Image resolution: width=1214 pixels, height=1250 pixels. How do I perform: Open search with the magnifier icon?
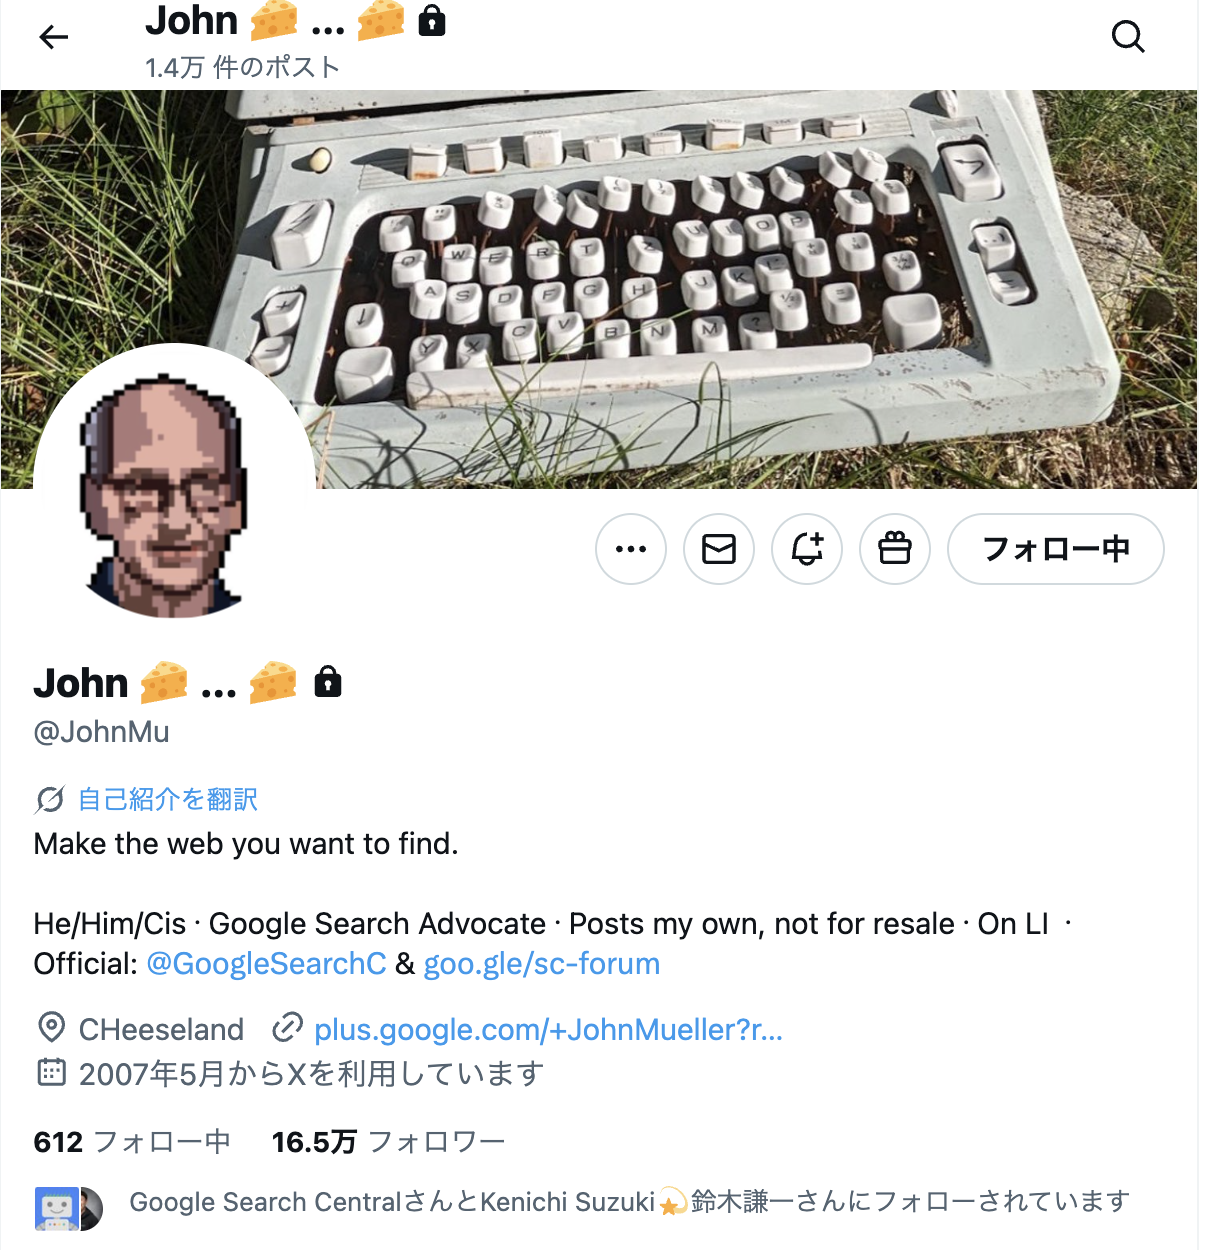(1128, 37)
